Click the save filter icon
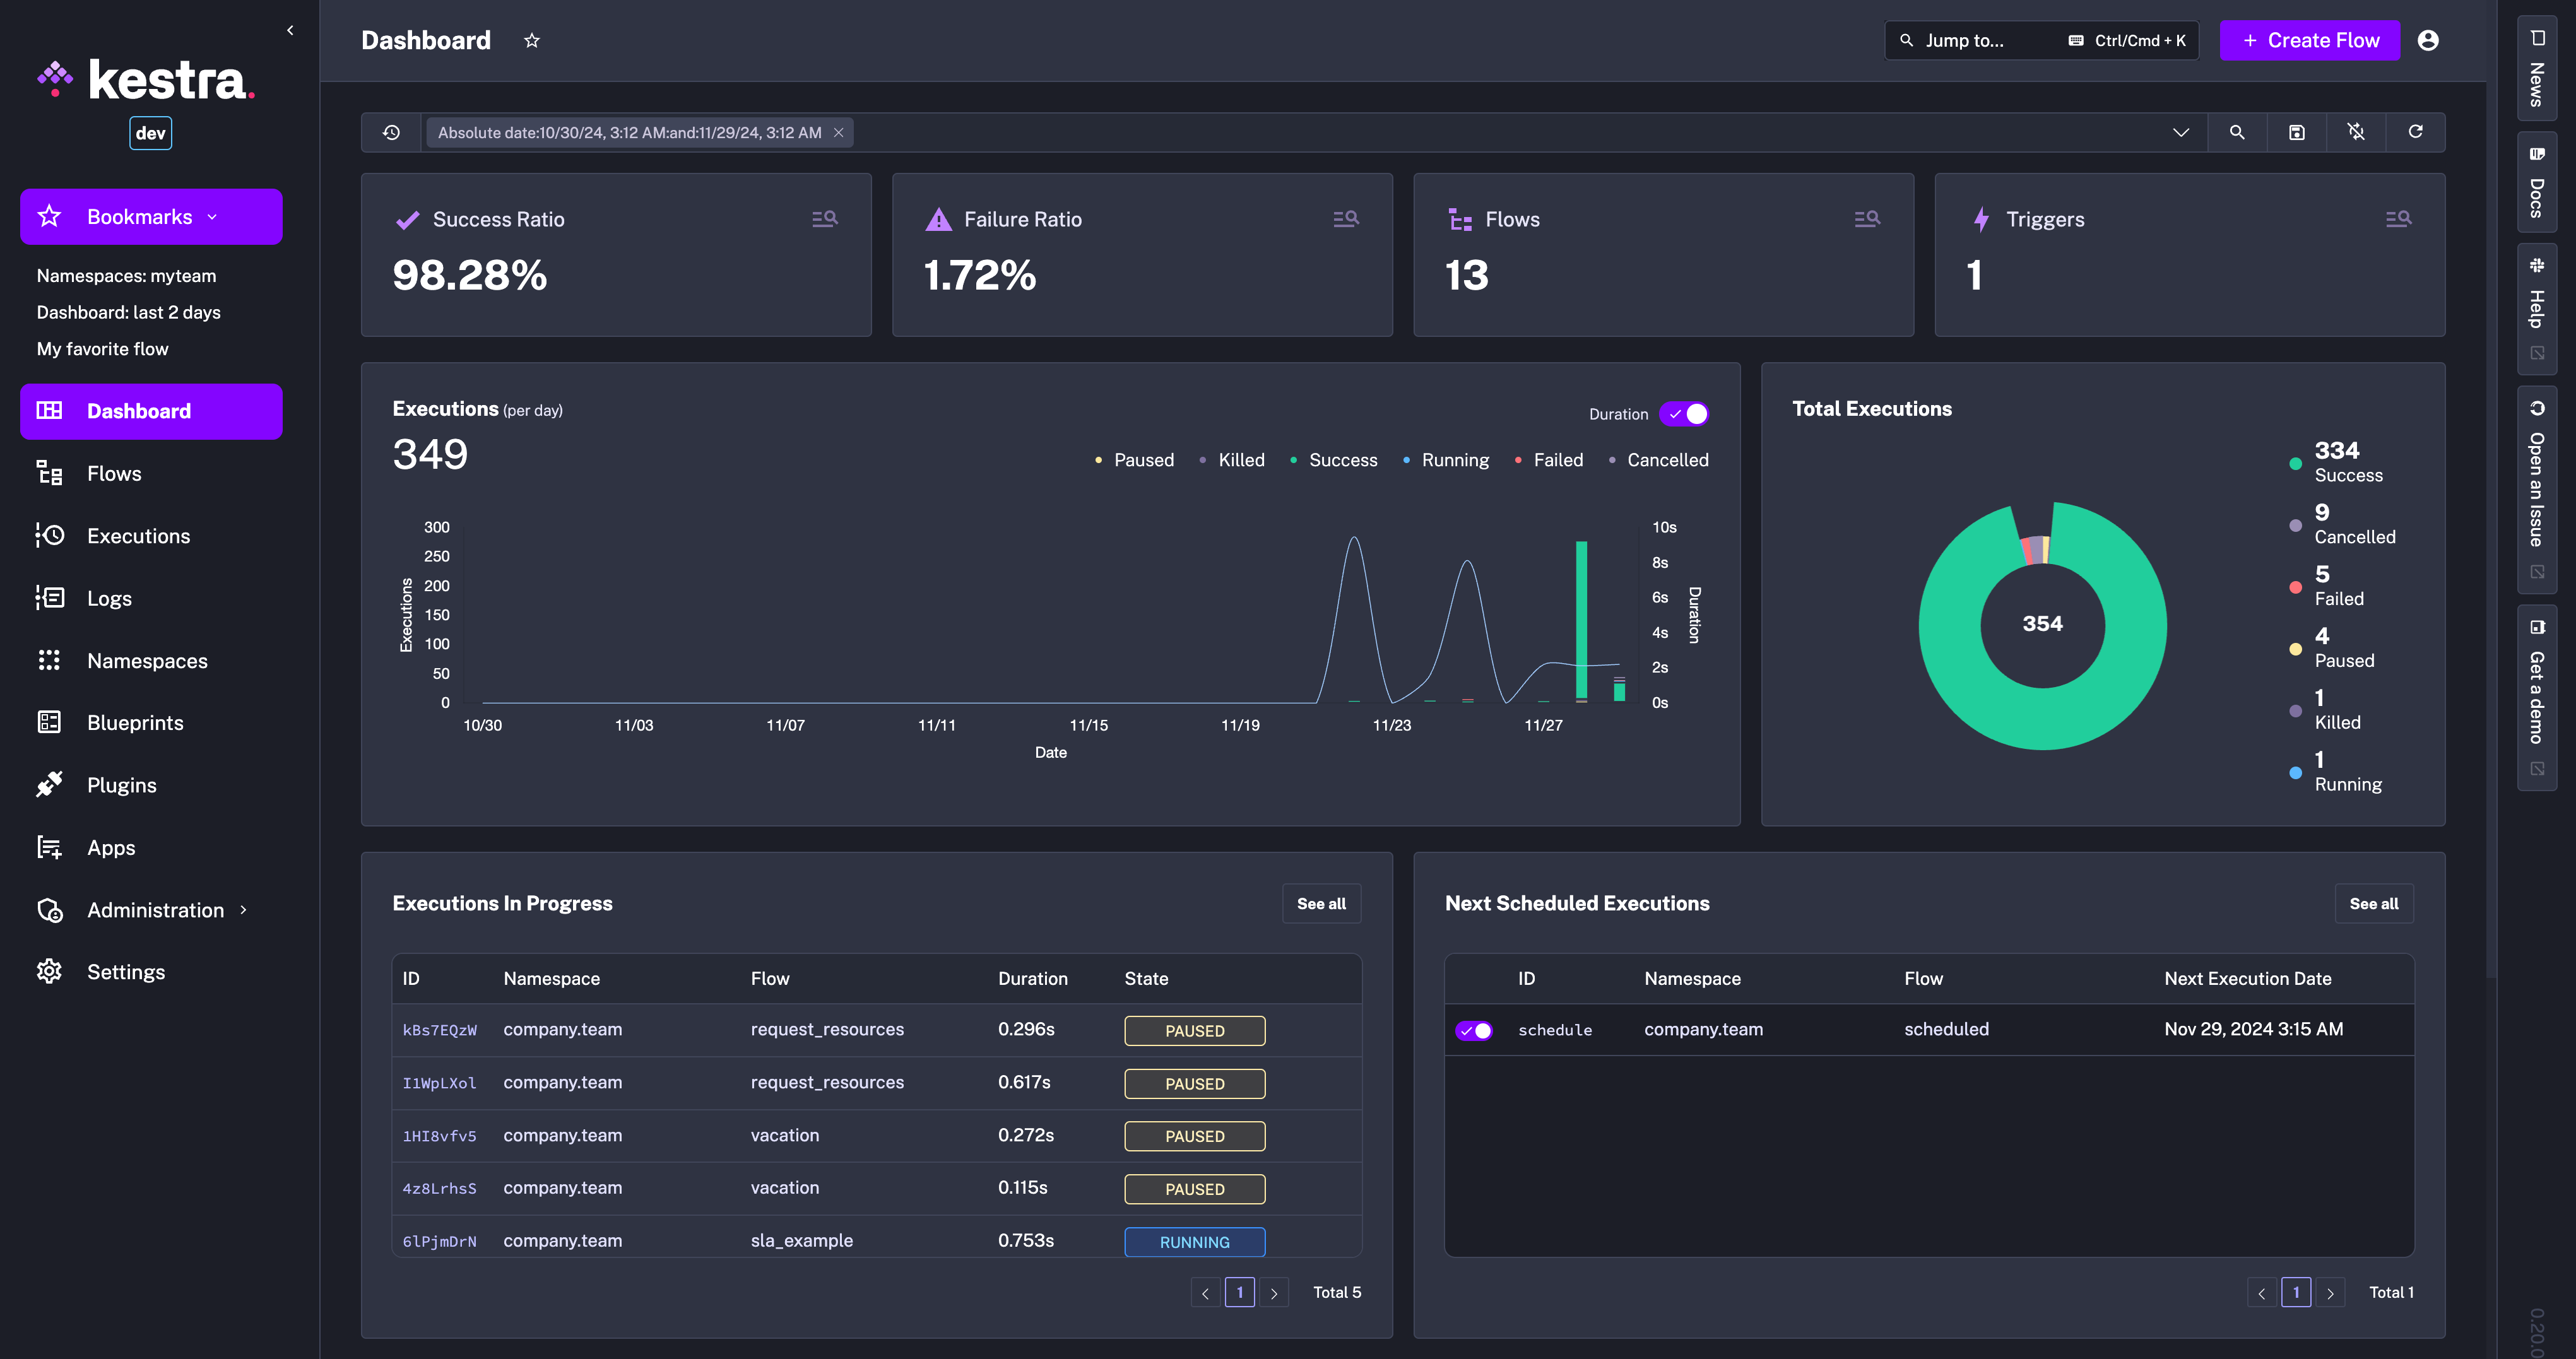This screenshot has height=1359, width=2576. pos(2297,132)
